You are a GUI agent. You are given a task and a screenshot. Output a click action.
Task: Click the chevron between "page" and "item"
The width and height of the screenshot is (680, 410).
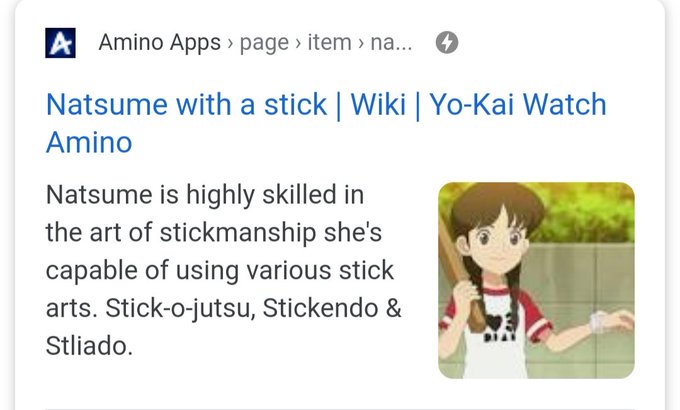pyautogui.click(x=298, y=43)
